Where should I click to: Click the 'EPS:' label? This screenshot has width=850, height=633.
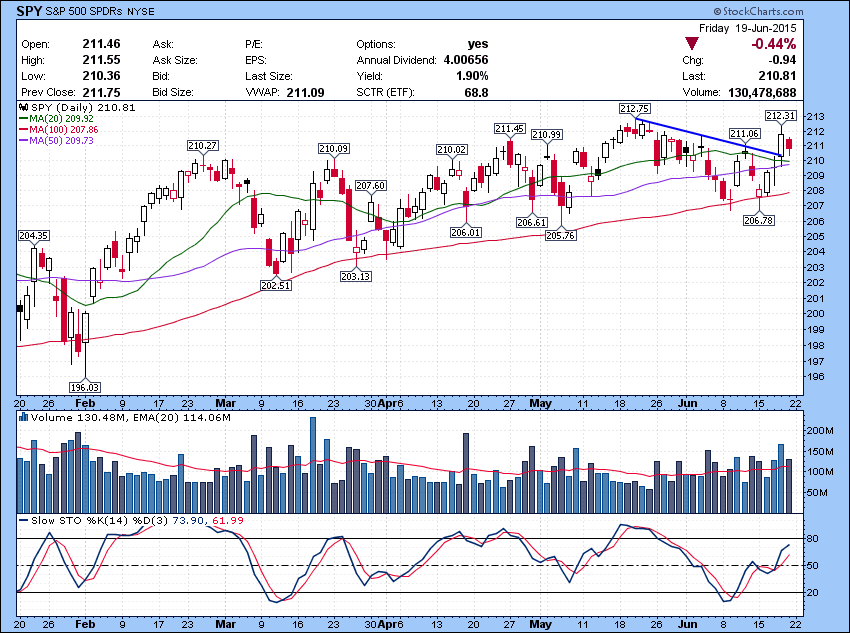(255, 60)
